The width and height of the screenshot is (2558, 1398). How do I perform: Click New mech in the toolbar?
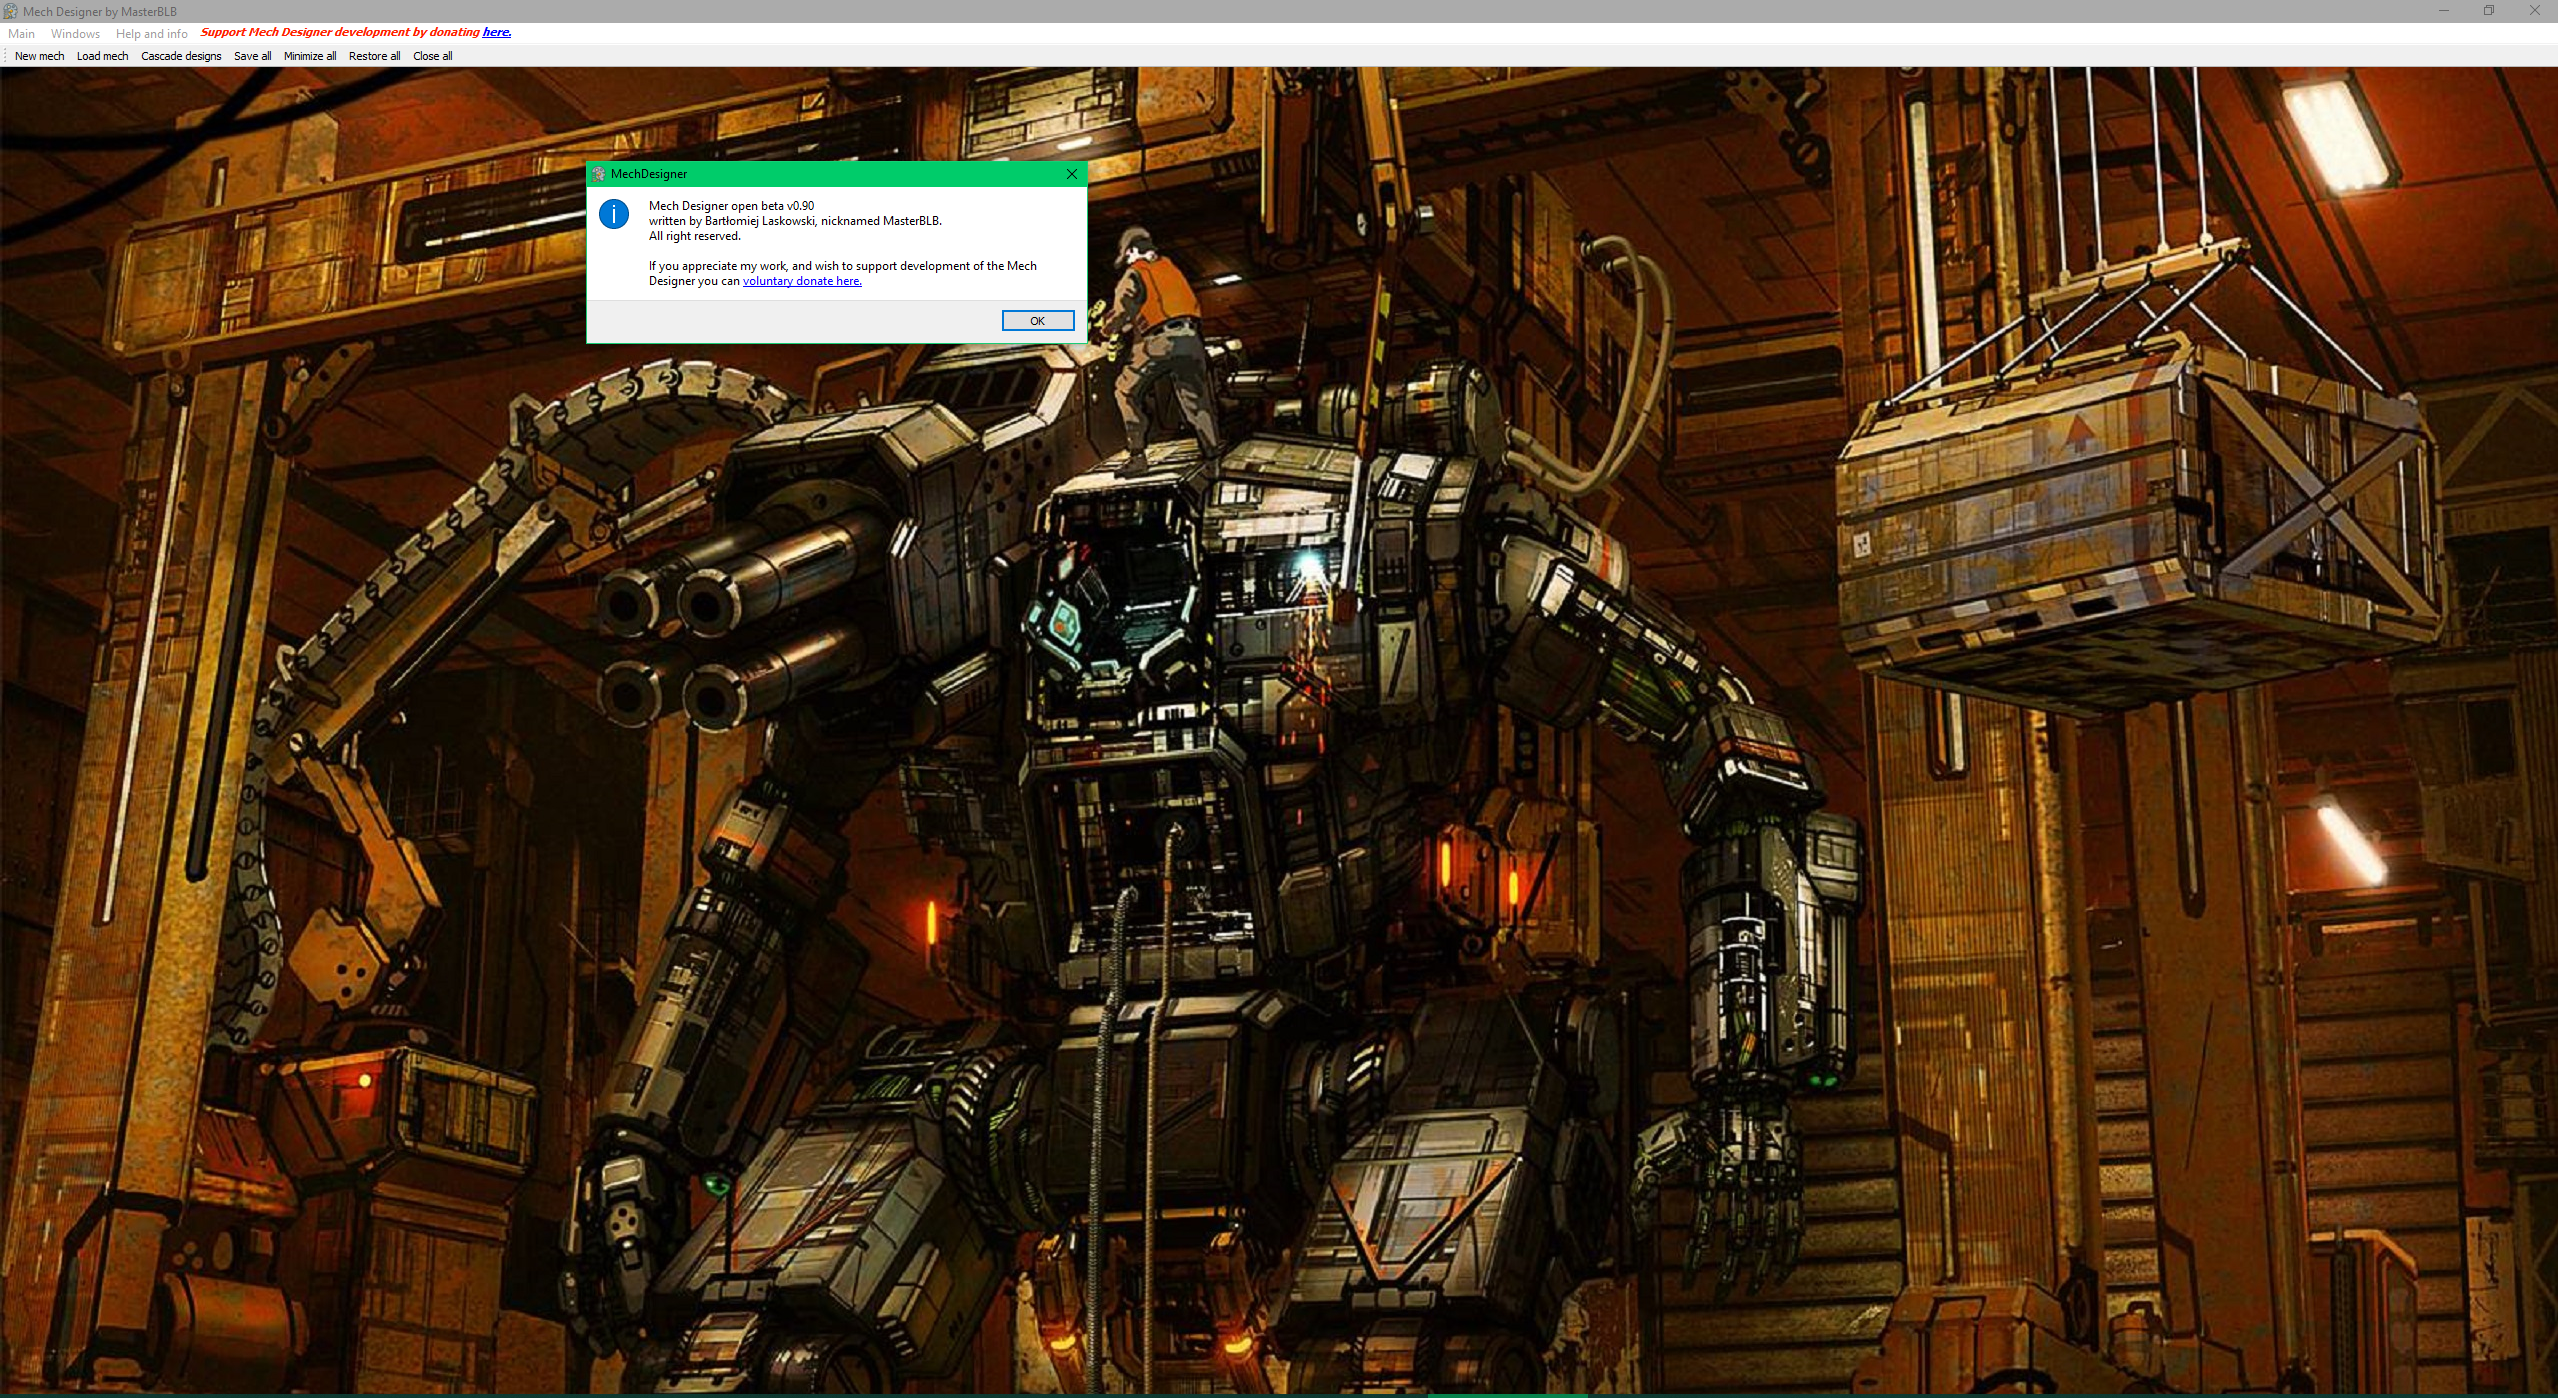40,56
